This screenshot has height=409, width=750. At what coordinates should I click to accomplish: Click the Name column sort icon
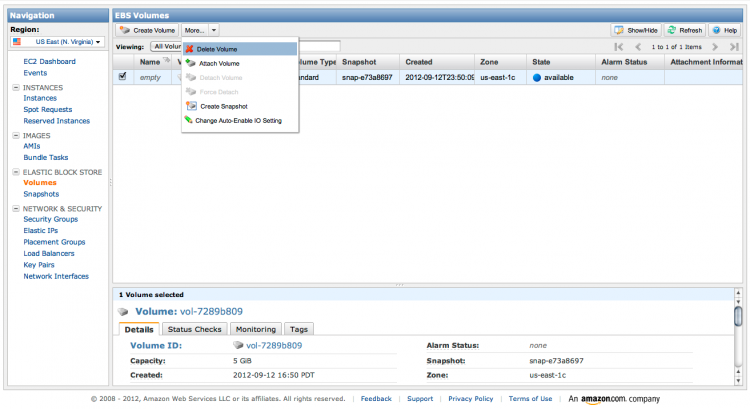(x=166, y=60)
